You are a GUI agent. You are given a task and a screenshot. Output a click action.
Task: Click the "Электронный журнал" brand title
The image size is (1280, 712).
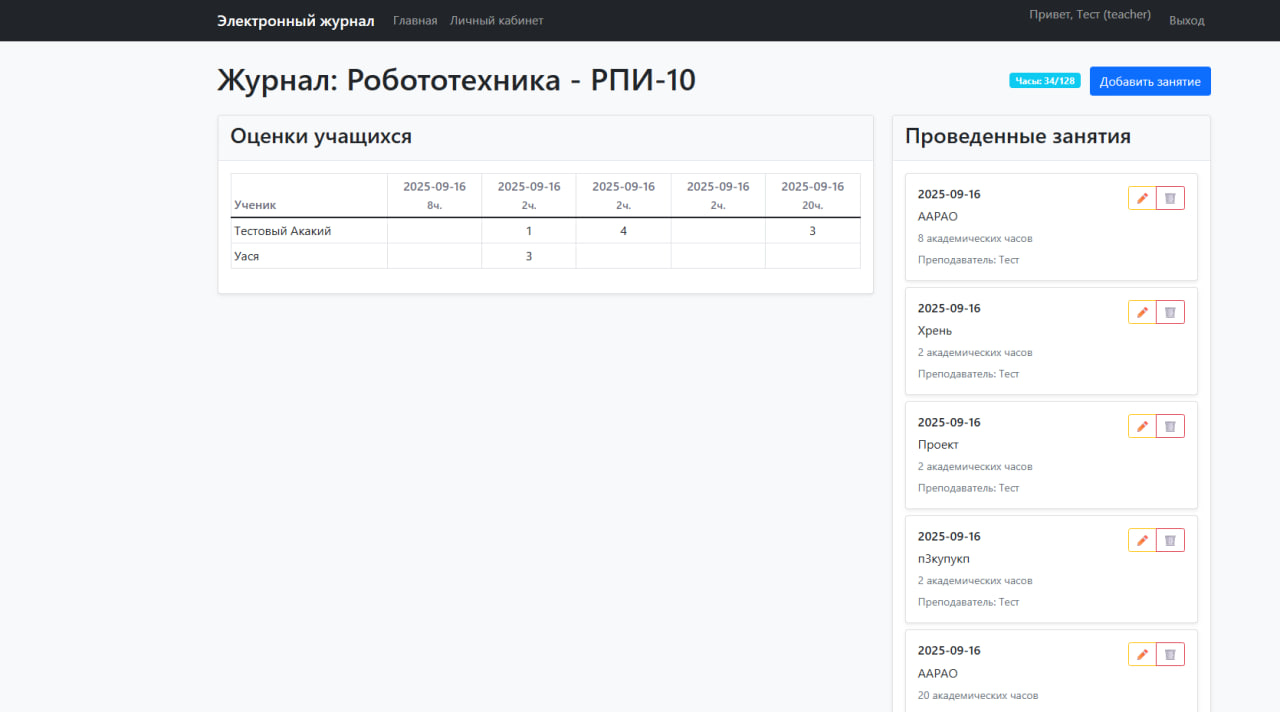pyautogui.click(x=295, y=20)
